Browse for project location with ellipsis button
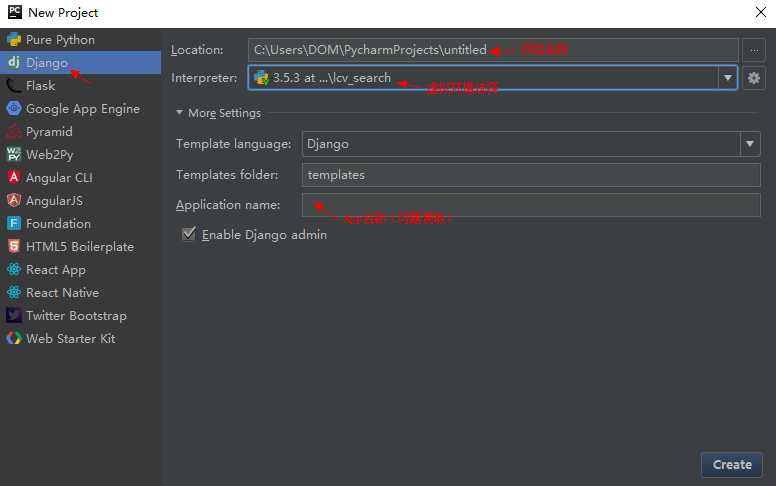Image resolution: width=776 pixels, height=486 pixels. click(754, 50)
